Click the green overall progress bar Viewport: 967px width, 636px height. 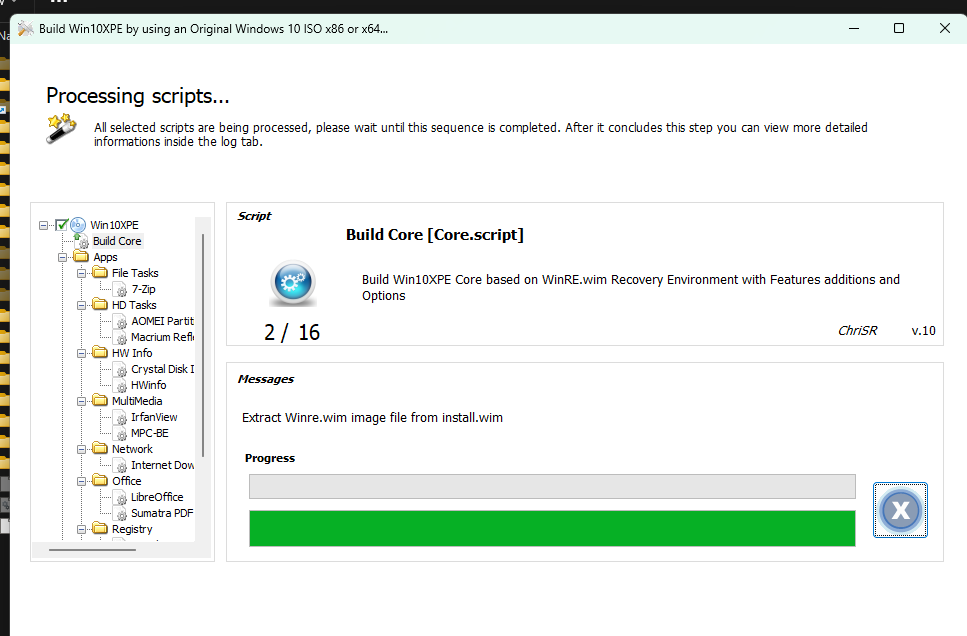[x=552, y=528]
